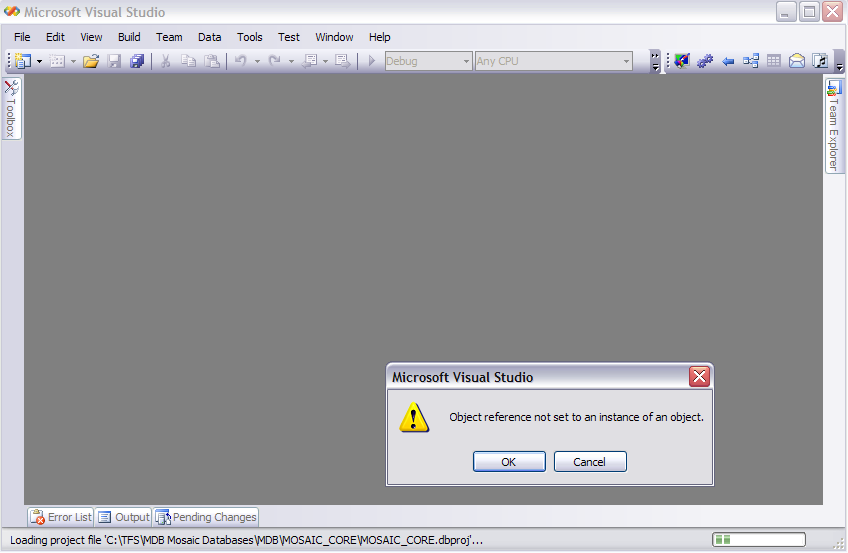Open the Data menu
Viewport: 848px width, 553px height.
(209, 37)
